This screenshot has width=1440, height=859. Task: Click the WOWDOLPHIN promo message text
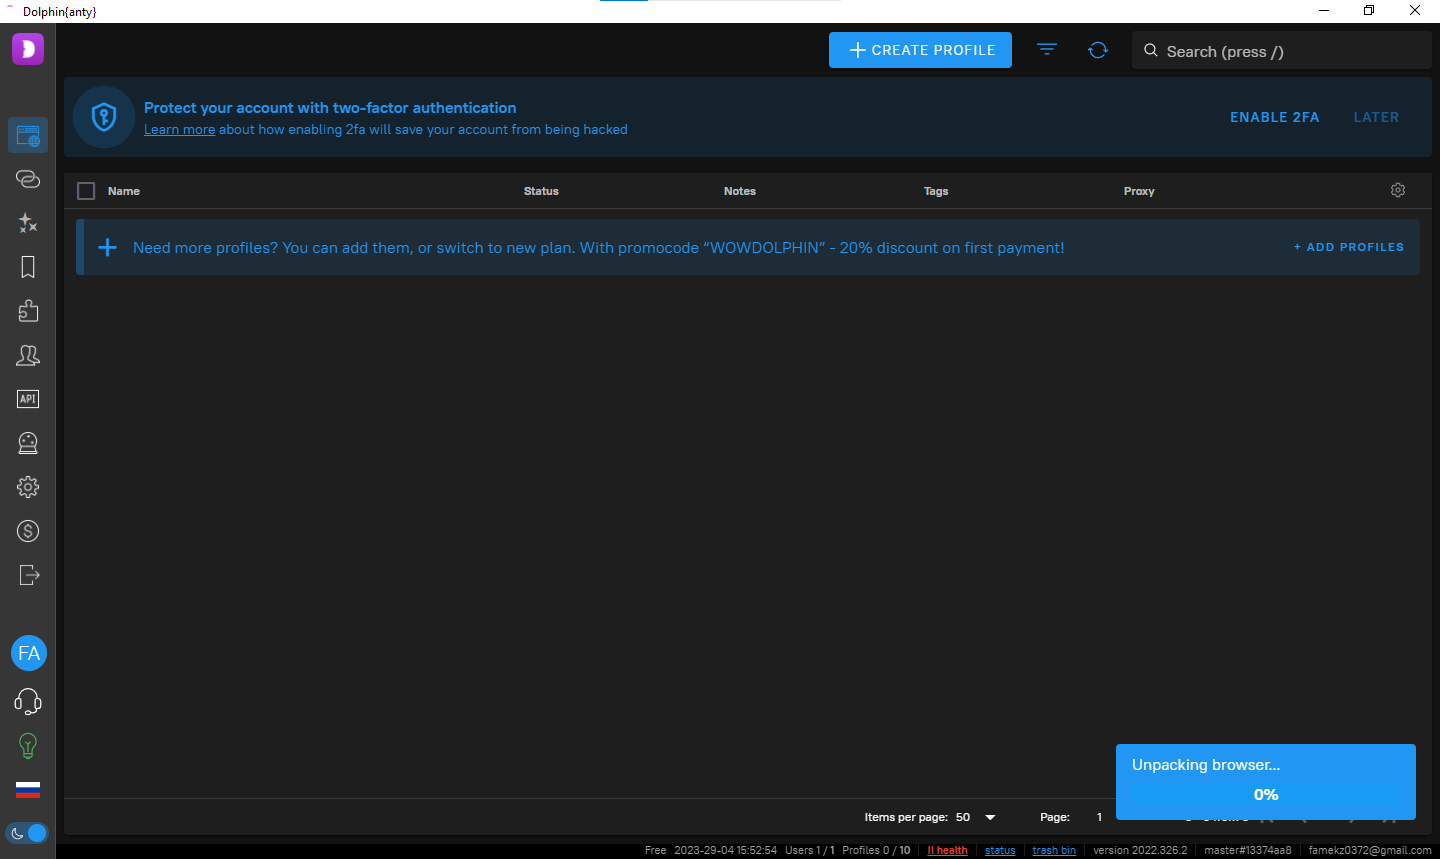pos(599,248)
